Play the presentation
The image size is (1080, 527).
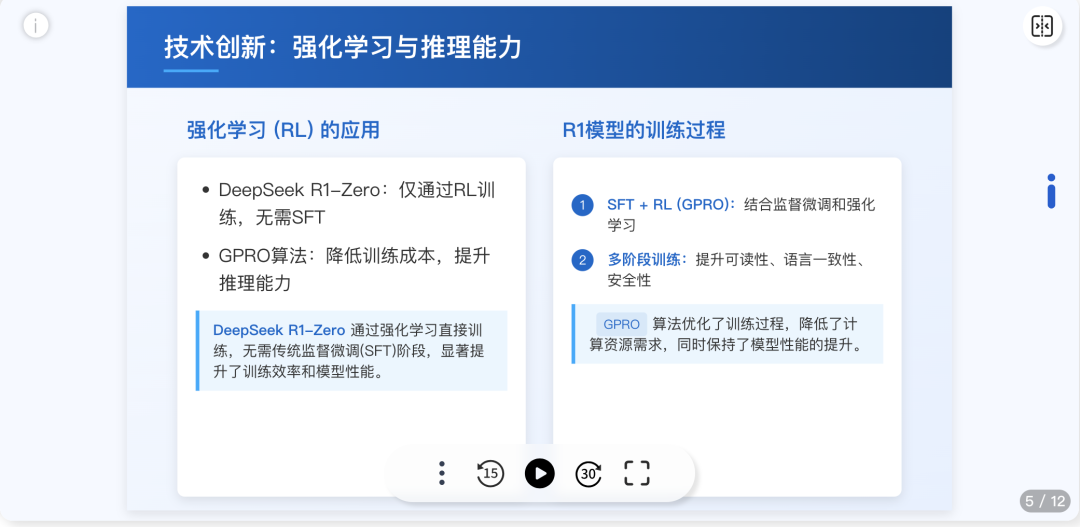(x=539, y=473)
